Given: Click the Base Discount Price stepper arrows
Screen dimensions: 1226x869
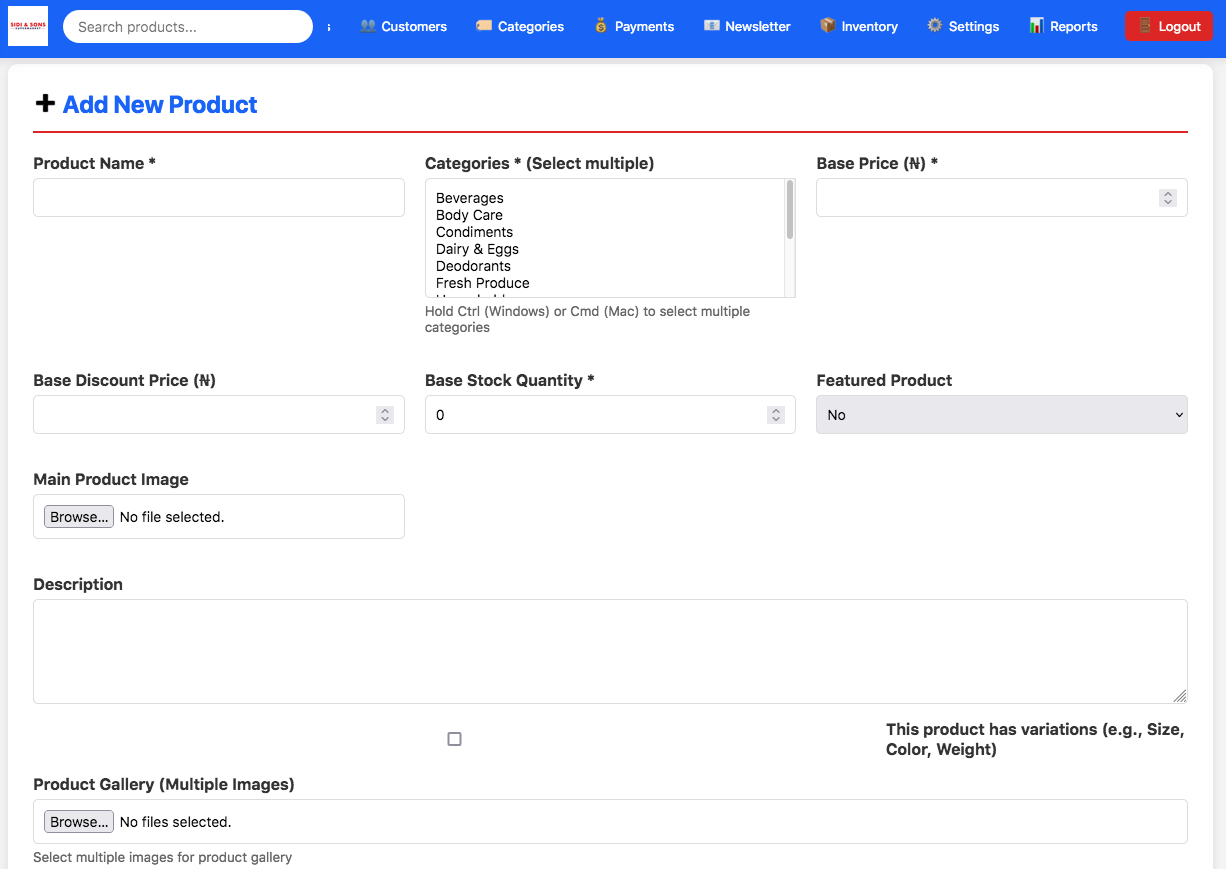Looking at the screenshot, I should pyautogui.click(x=385, y=415).
